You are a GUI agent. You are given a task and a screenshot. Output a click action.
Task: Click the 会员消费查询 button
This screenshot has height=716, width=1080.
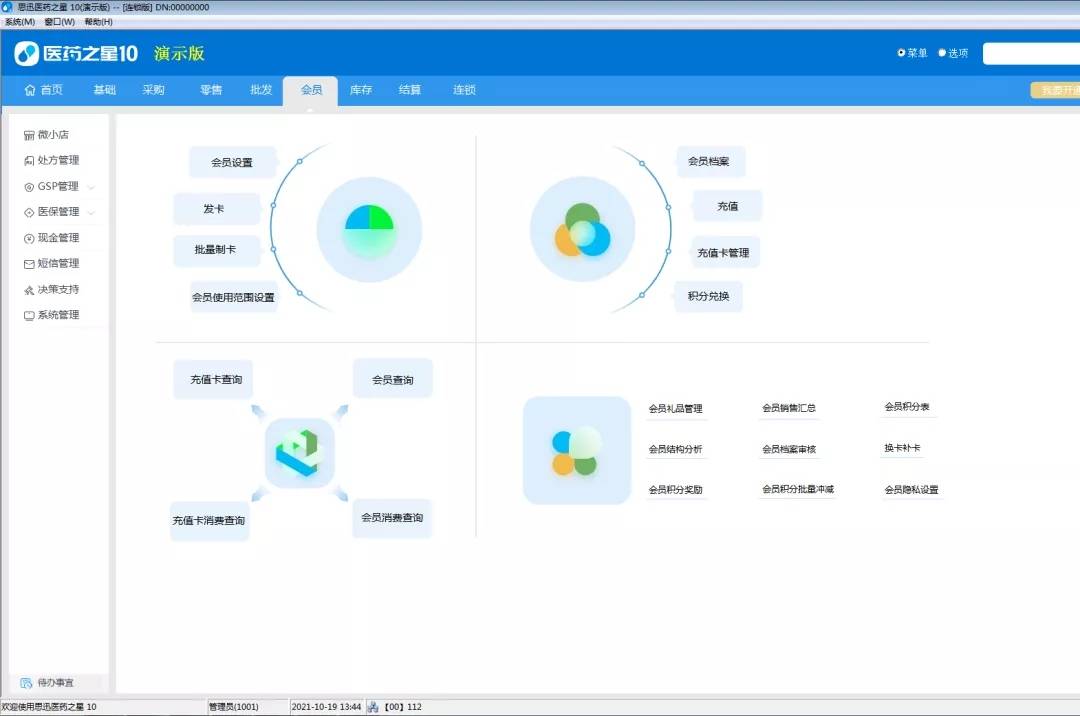pyautogui.click(x=392, y=518)
